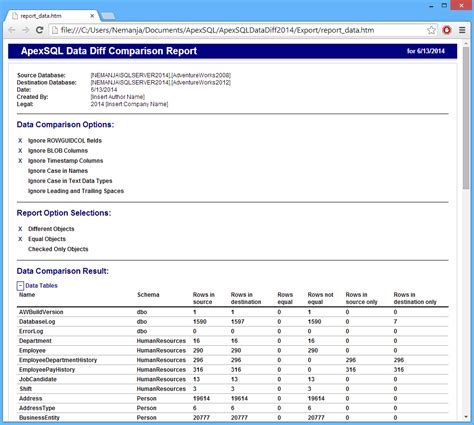Reload the report page

coord(40,30)
